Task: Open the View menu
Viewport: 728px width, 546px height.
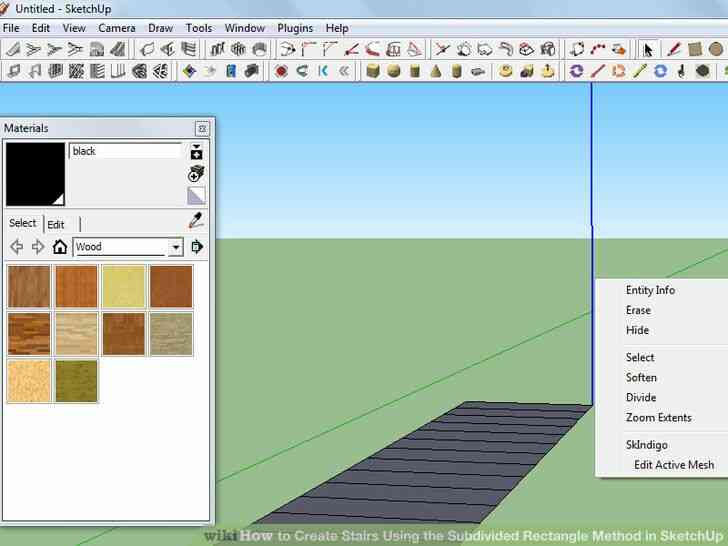Action: click(74, 28)
